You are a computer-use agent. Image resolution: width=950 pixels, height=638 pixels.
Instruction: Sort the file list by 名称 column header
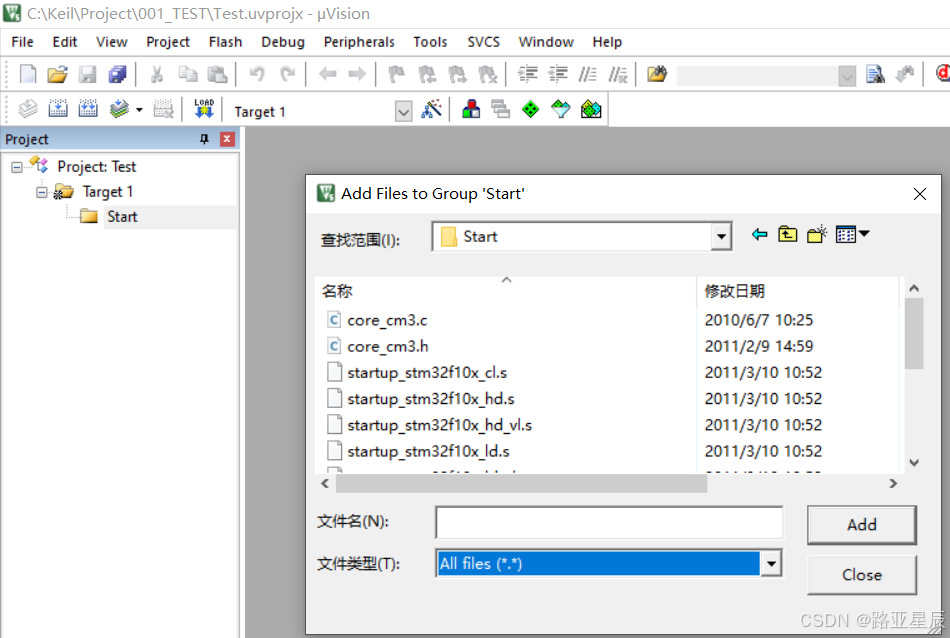click(x=506, y=291)
